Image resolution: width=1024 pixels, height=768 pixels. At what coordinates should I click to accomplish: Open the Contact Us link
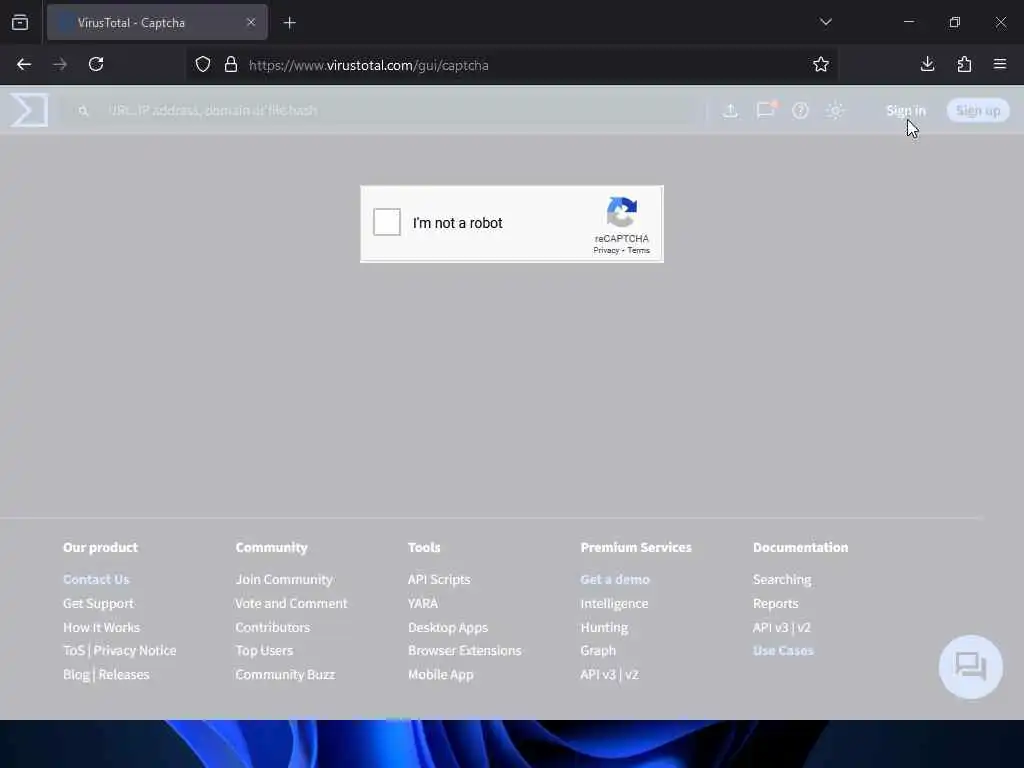click(x=96, y=579)
